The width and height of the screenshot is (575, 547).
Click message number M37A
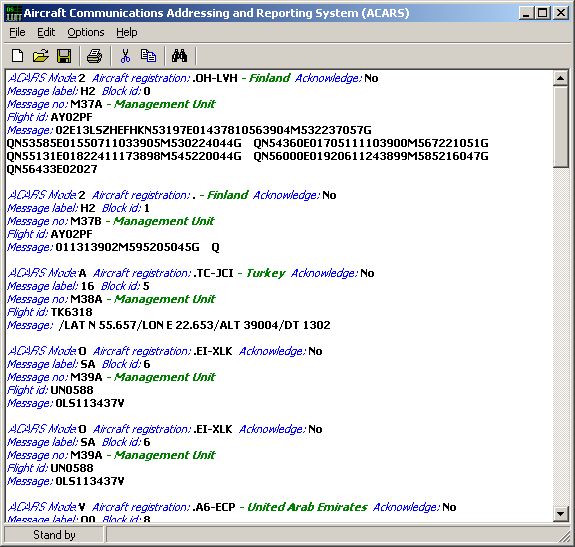pos(86,104)
